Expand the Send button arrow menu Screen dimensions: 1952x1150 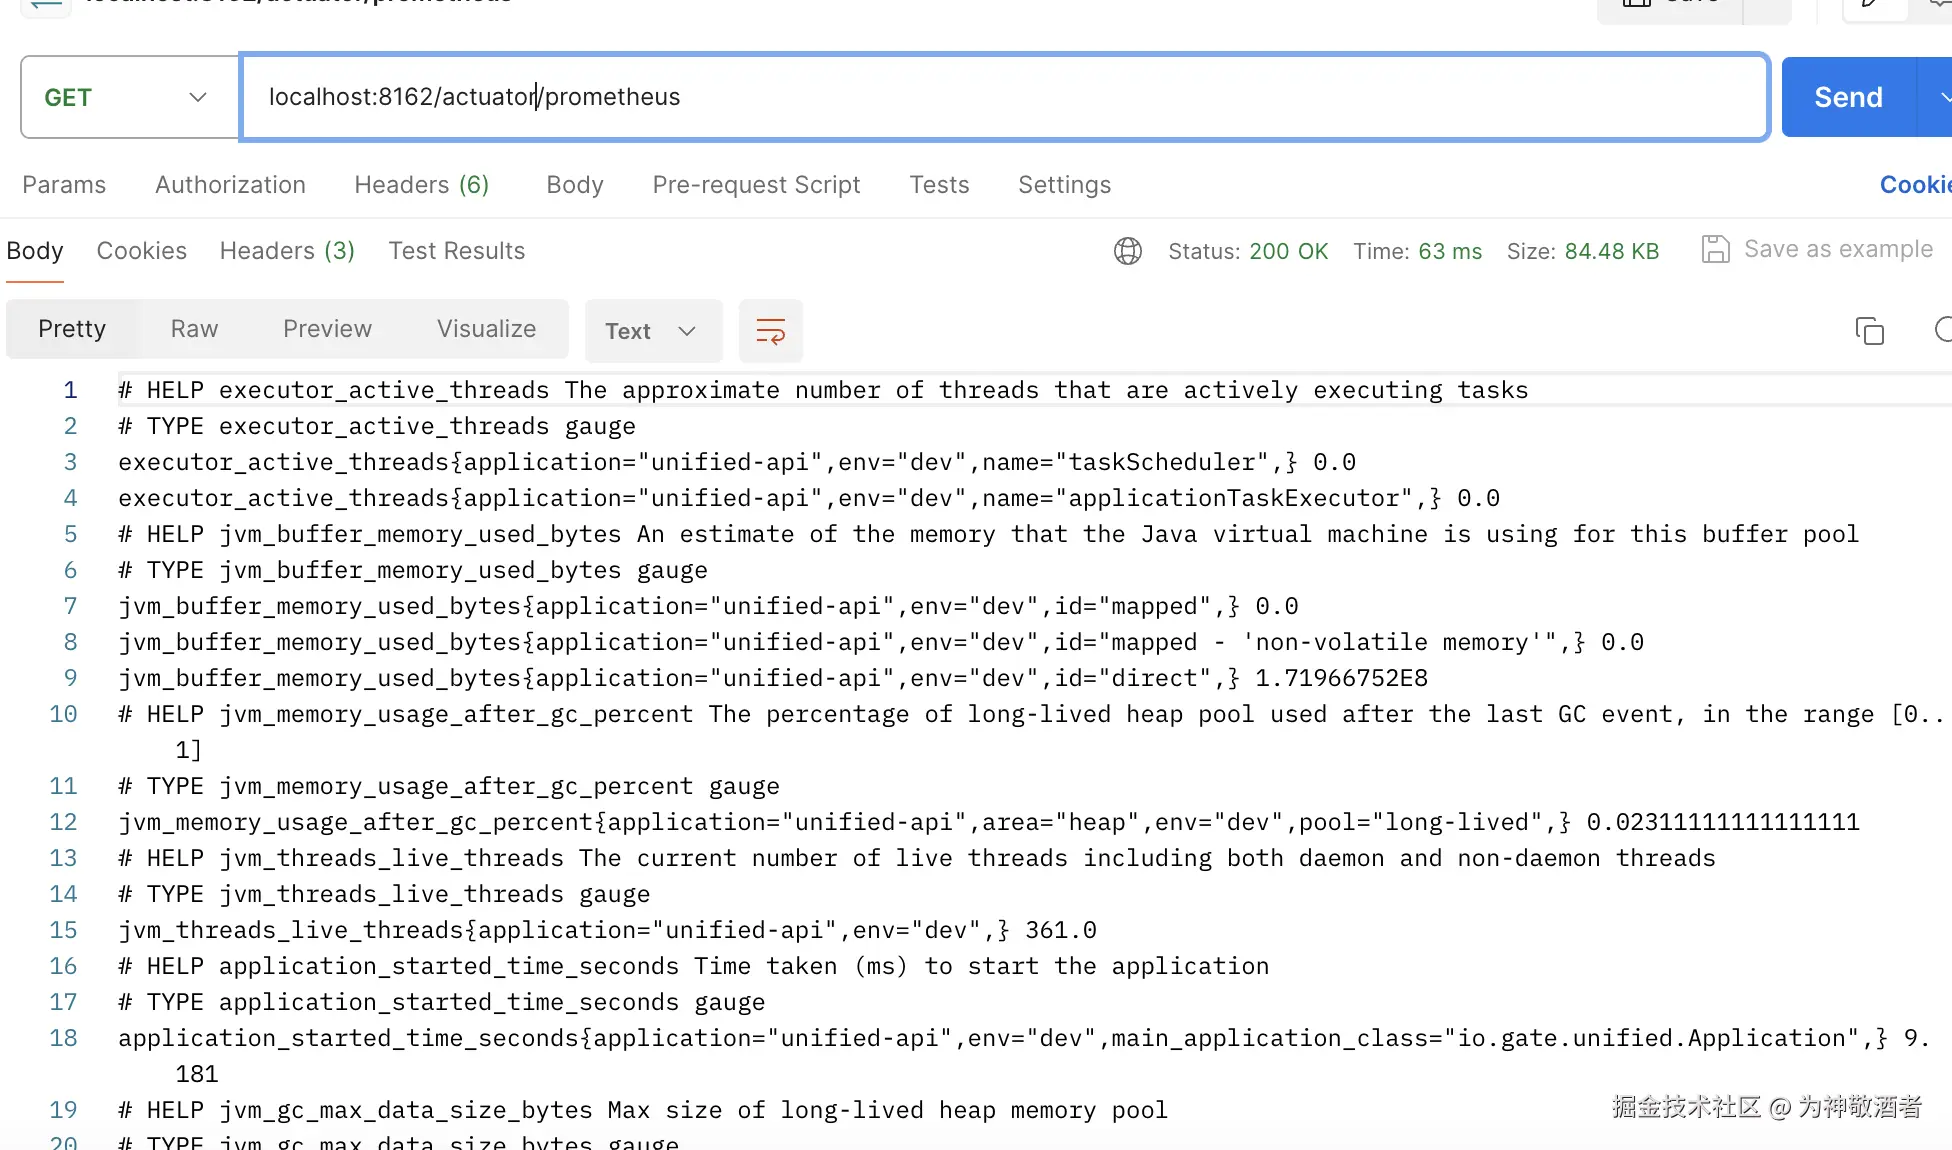(1938, 97)
